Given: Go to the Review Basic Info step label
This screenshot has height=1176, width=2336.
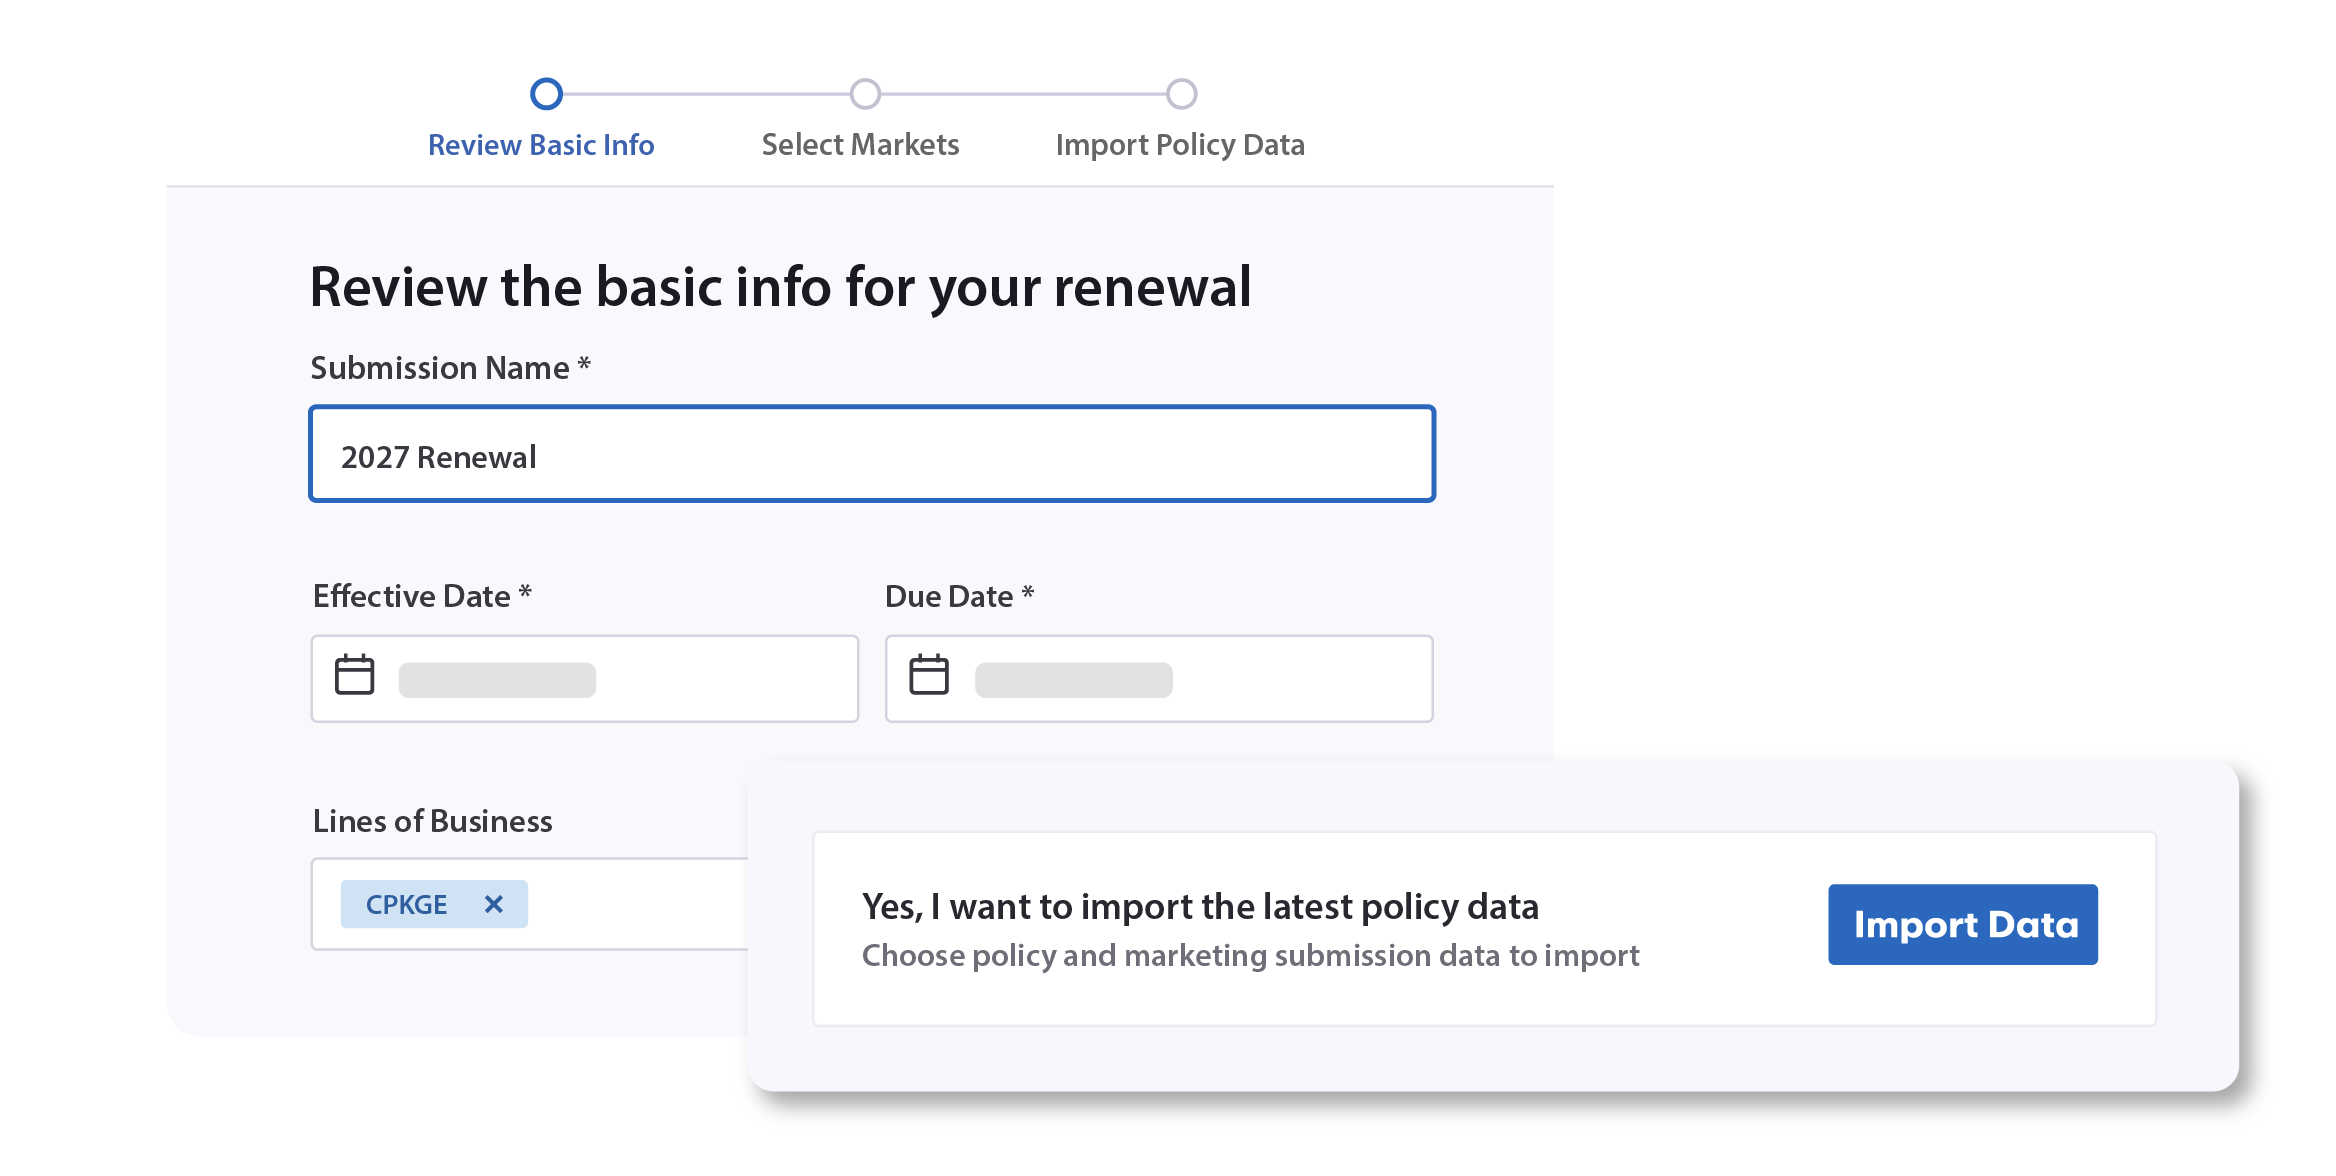Looking at the screenshot, I should 541,145.
